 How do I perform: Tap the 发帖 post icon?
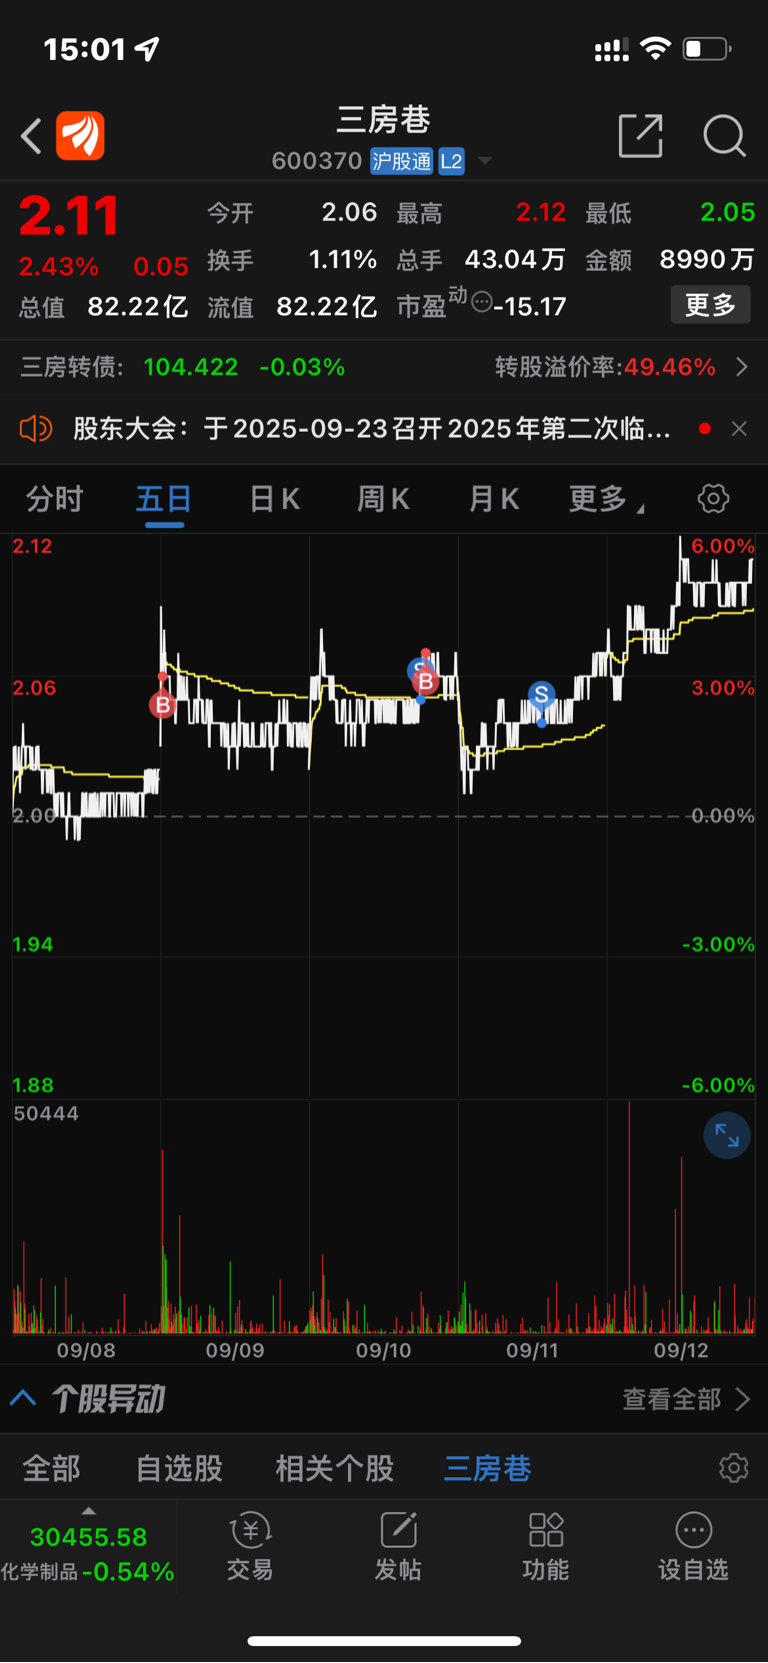398,1546
